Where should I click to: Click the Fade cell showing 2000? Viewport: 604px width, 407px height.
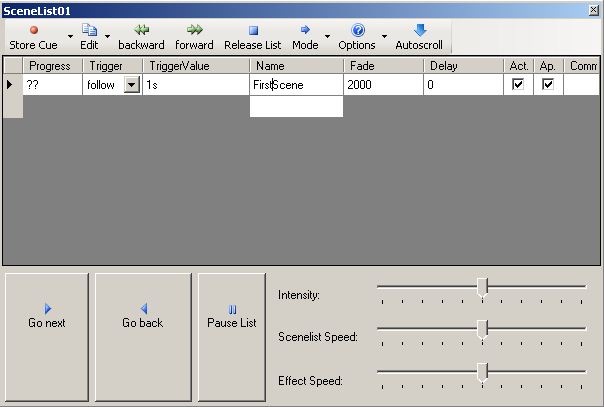click(383, 86)
